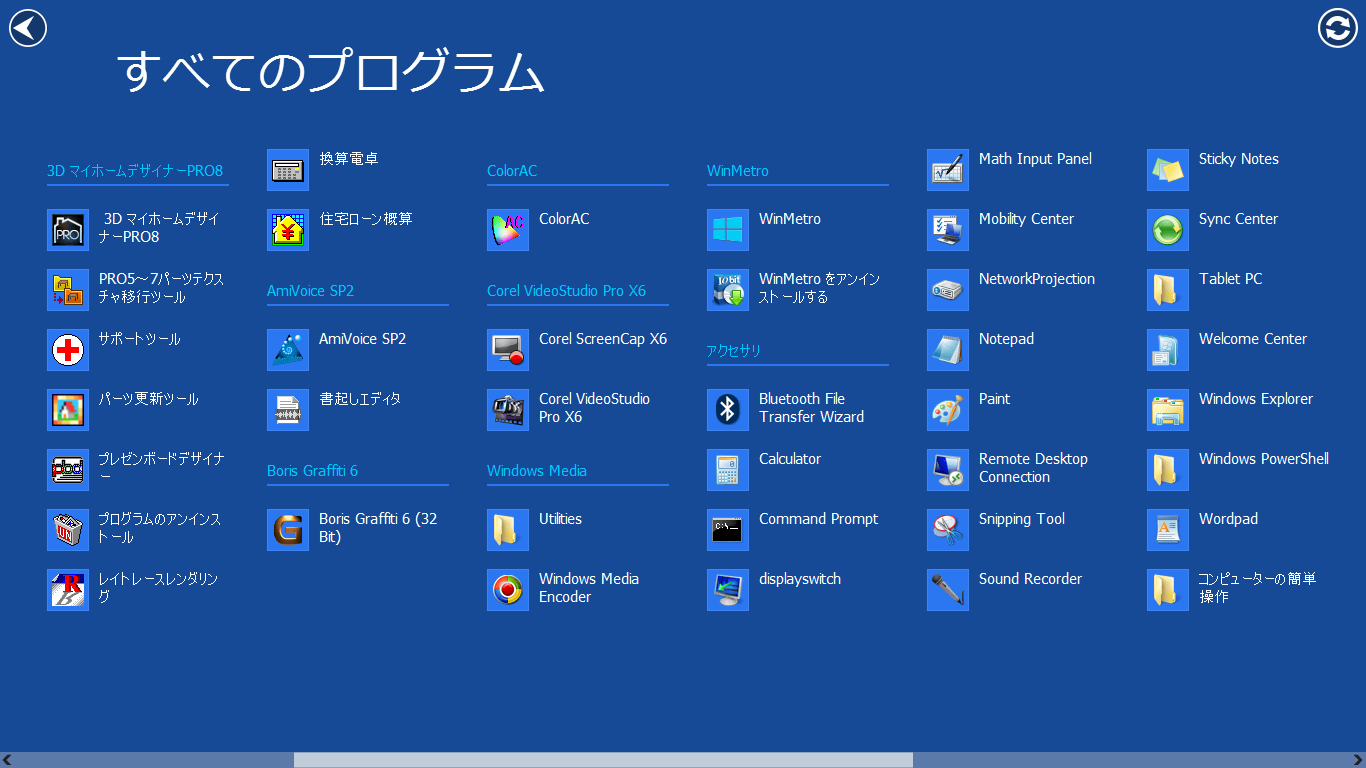Open the WinMetro app tile icon
The height and width of the screenshot is (768, 1366).
(728, 230)
